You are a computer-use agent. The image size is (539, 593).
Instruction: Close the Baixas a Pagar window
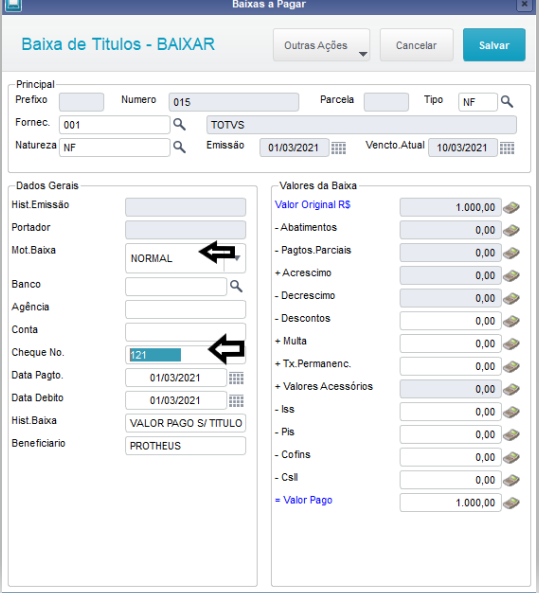[524, 5]
